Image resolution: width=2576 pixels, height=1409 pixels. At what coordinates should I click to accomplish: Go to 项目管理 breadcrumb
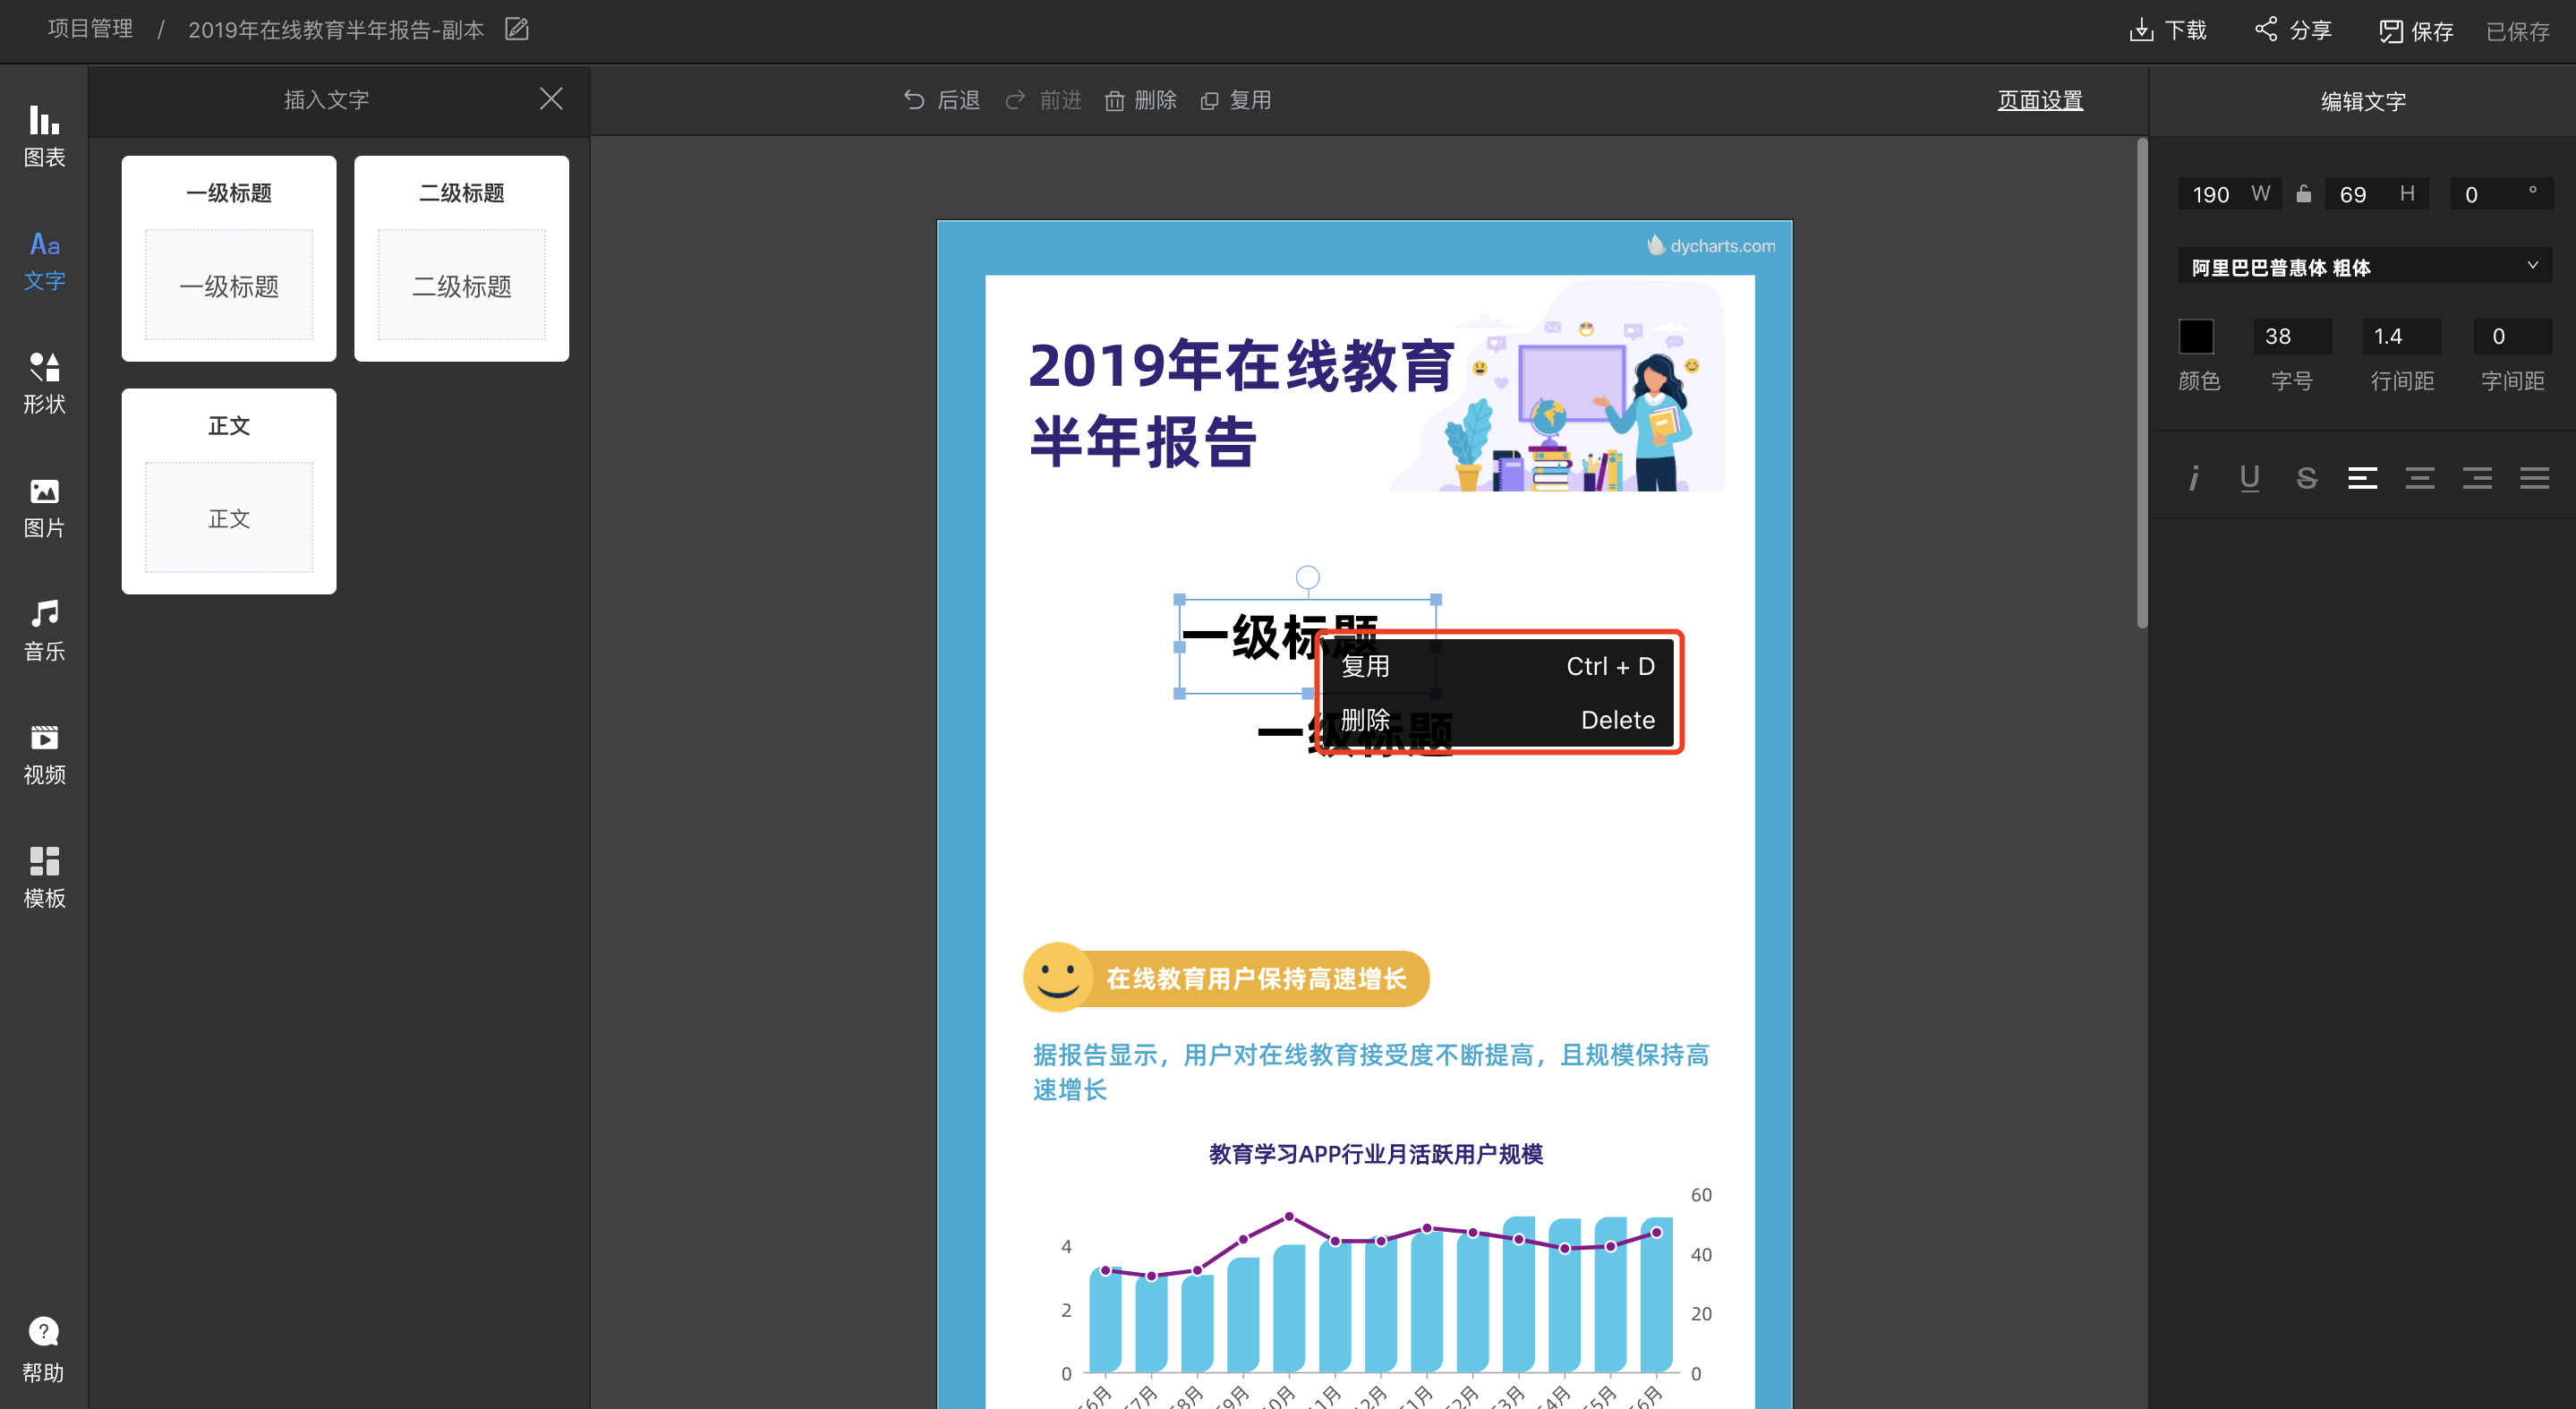click(90, 29)
